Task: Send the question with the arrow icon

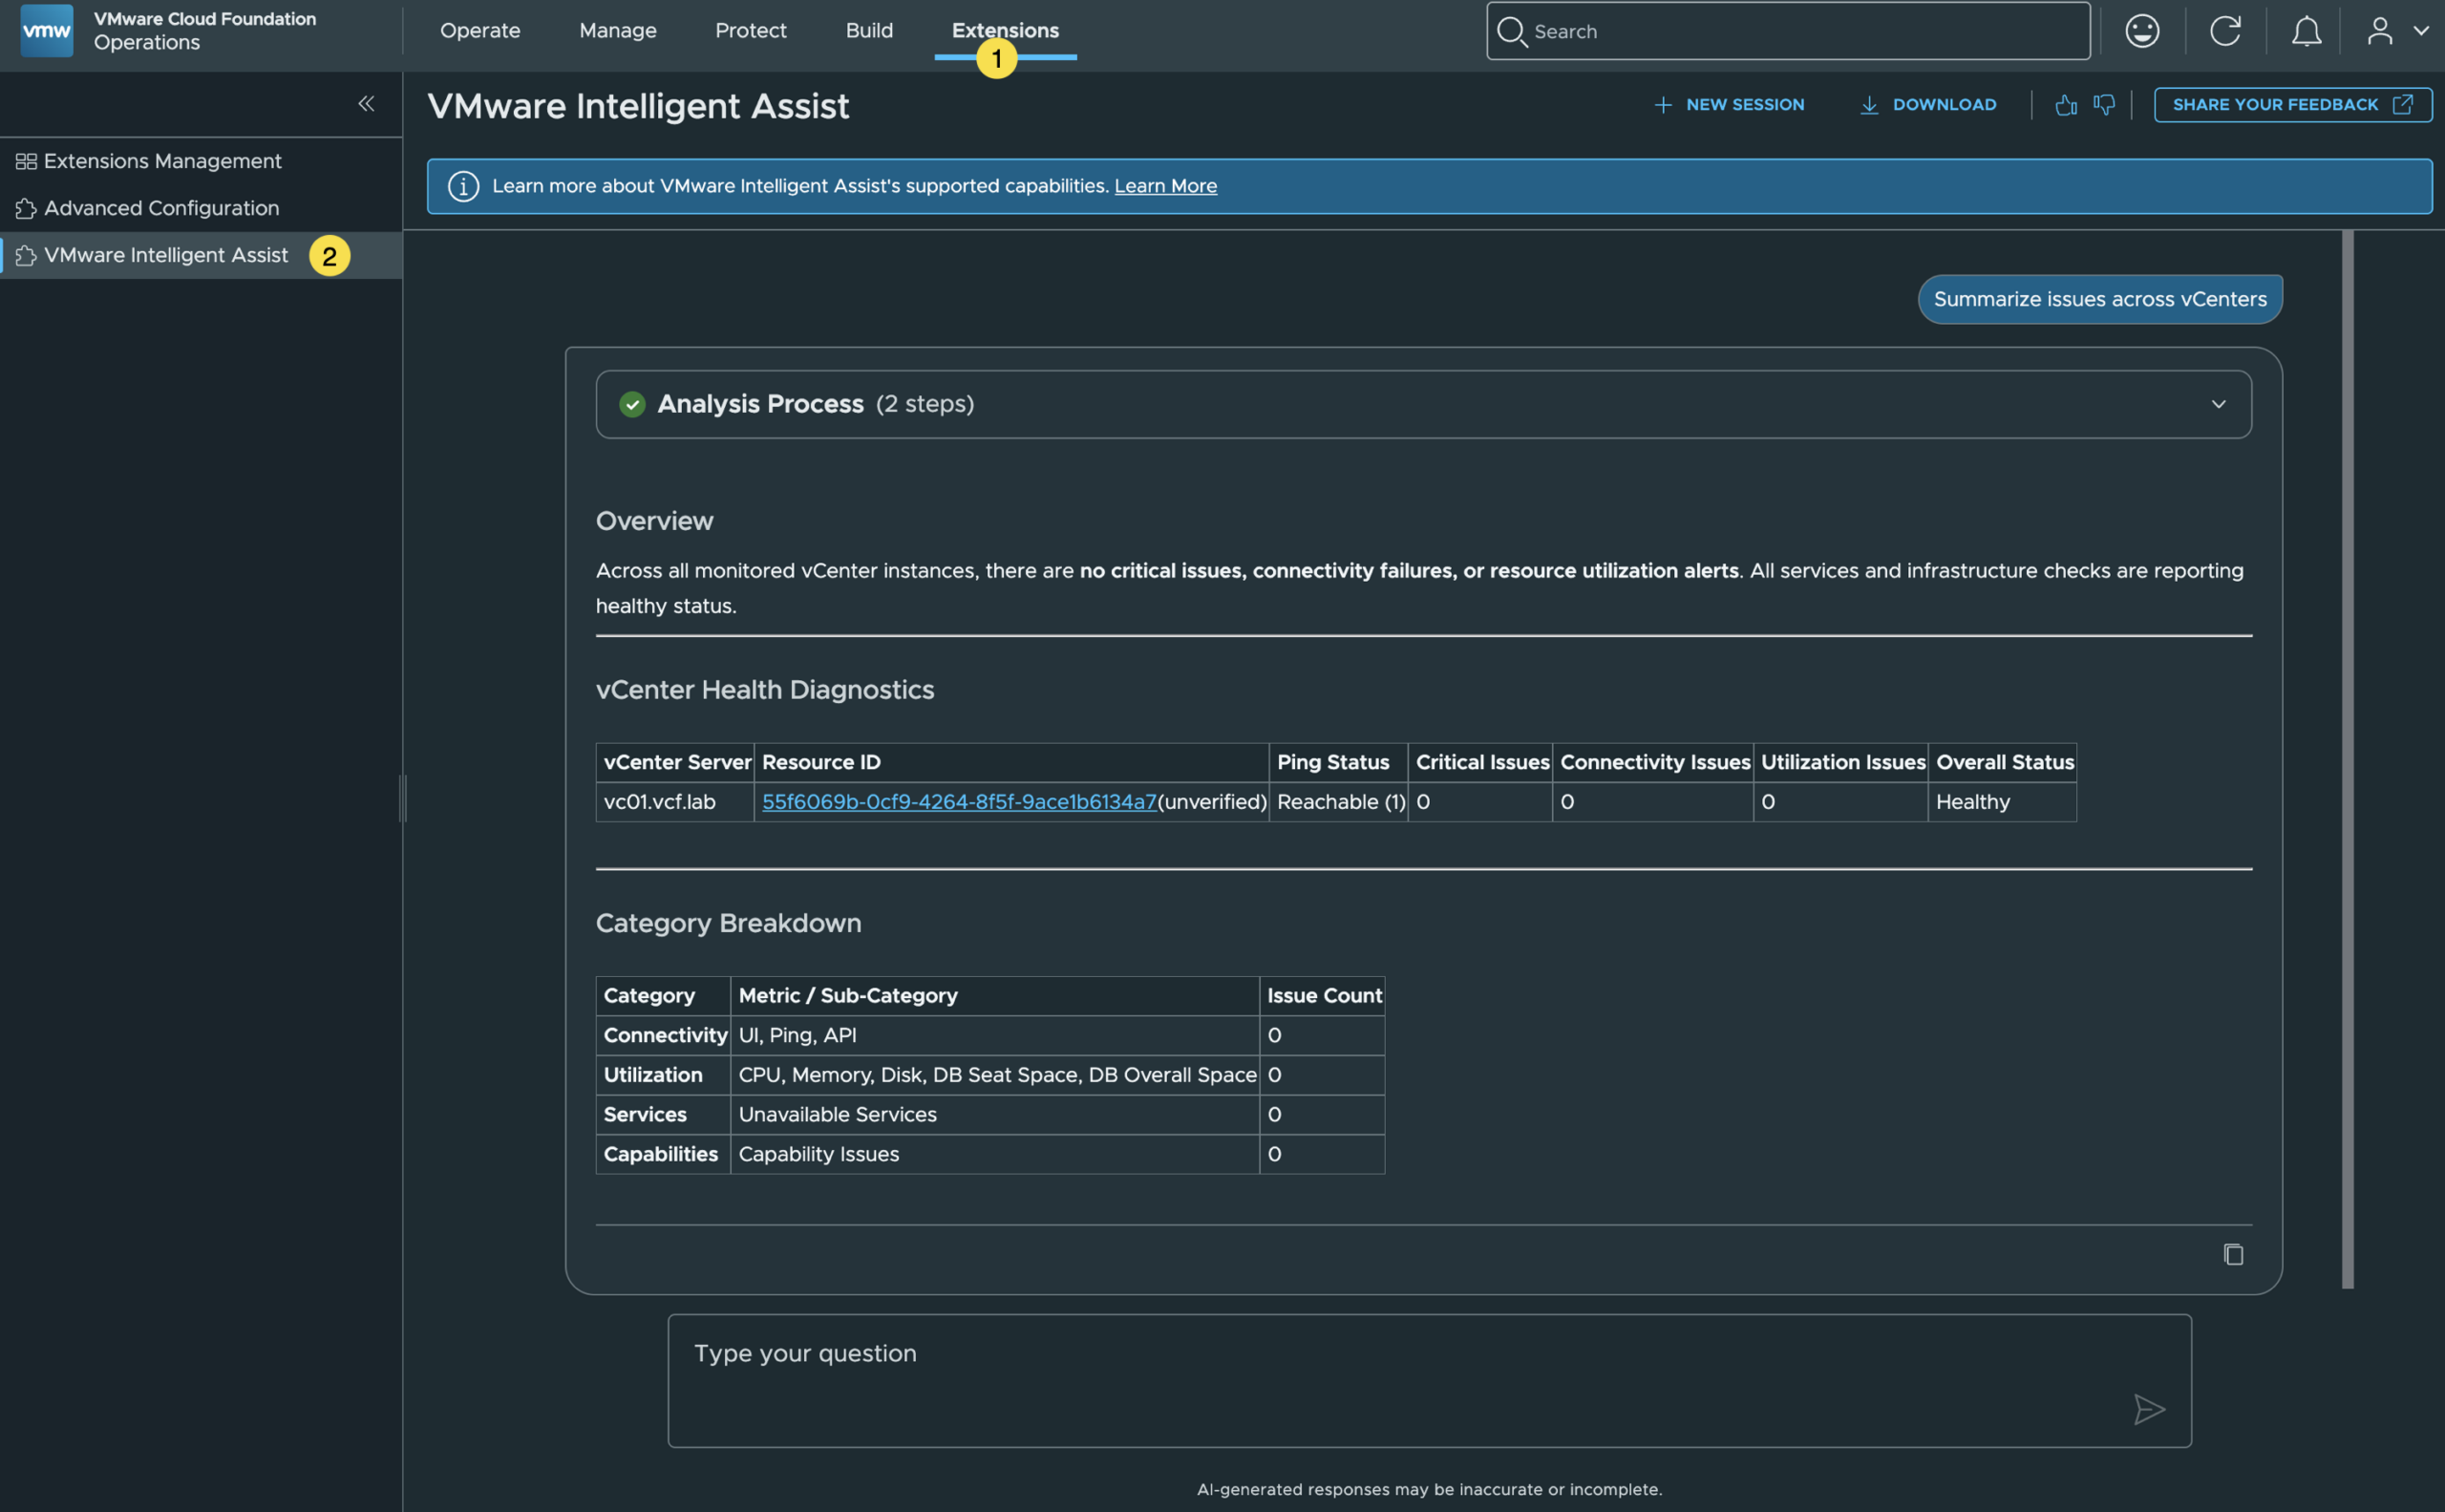Action: point(2149,1409)
